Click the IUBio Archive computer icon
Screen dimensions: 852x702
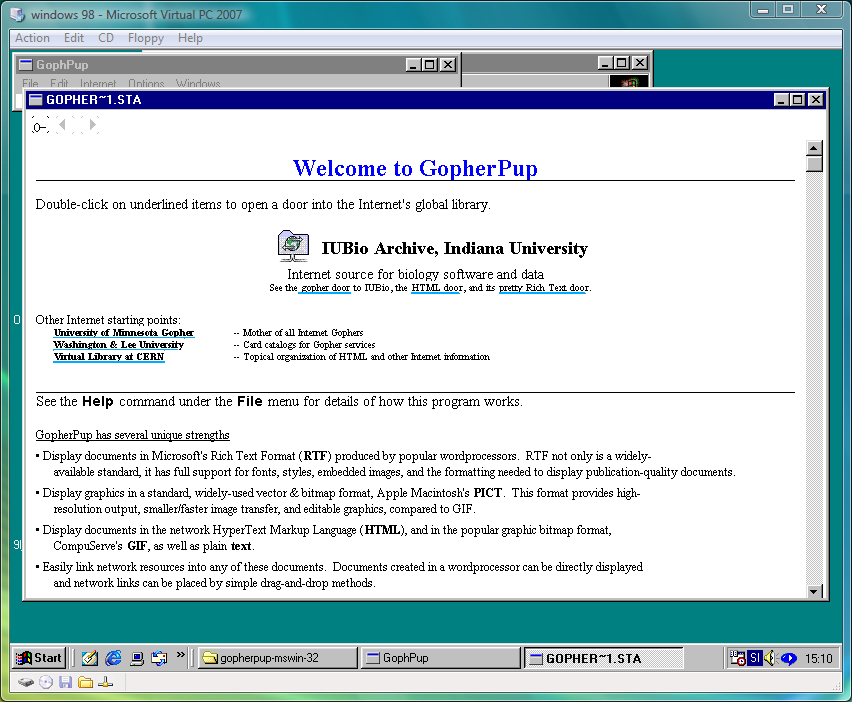292,246
